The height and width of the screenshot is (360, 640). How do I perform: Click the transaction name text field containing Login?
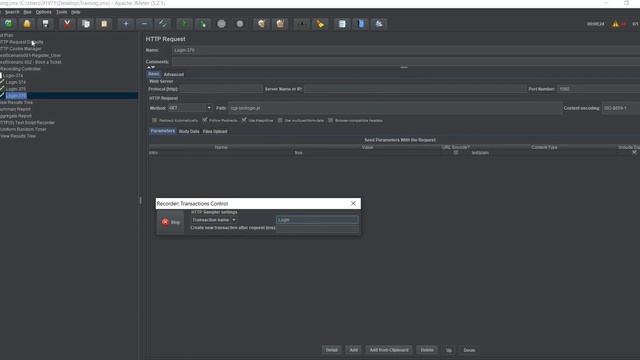(317, 220)
